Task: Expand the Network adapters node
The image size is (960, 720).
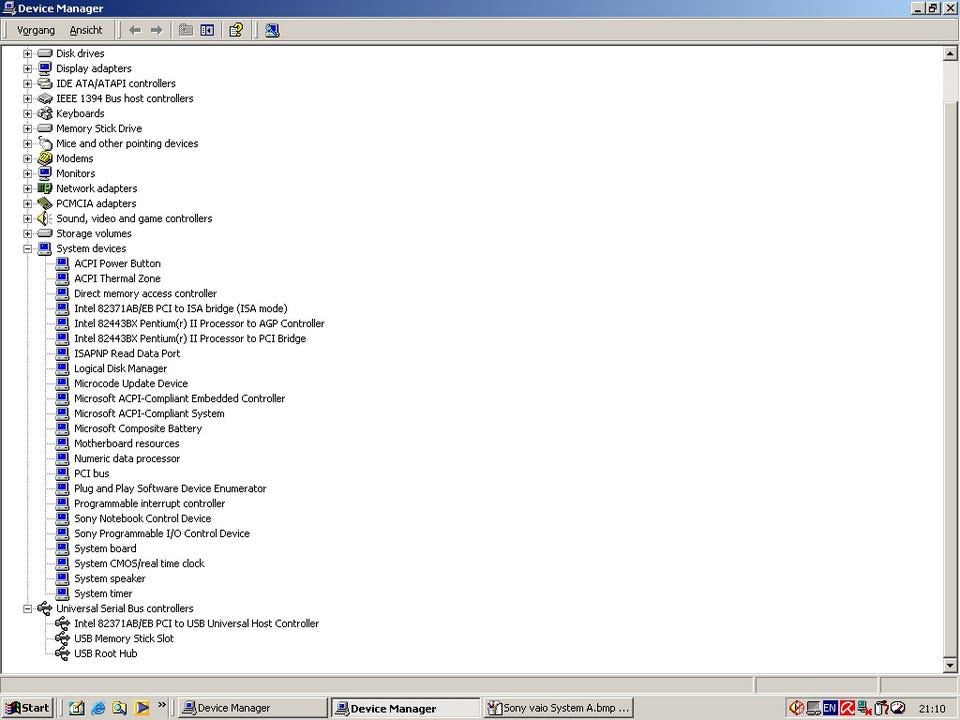Action: pos(28,189)
